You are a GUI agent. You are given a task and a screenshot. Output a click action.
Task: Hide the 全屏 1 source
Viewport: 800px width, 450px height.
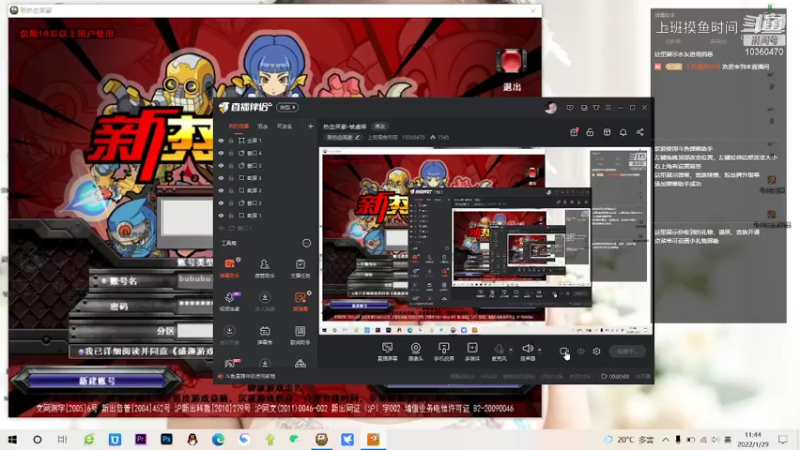tap(221, 140)
